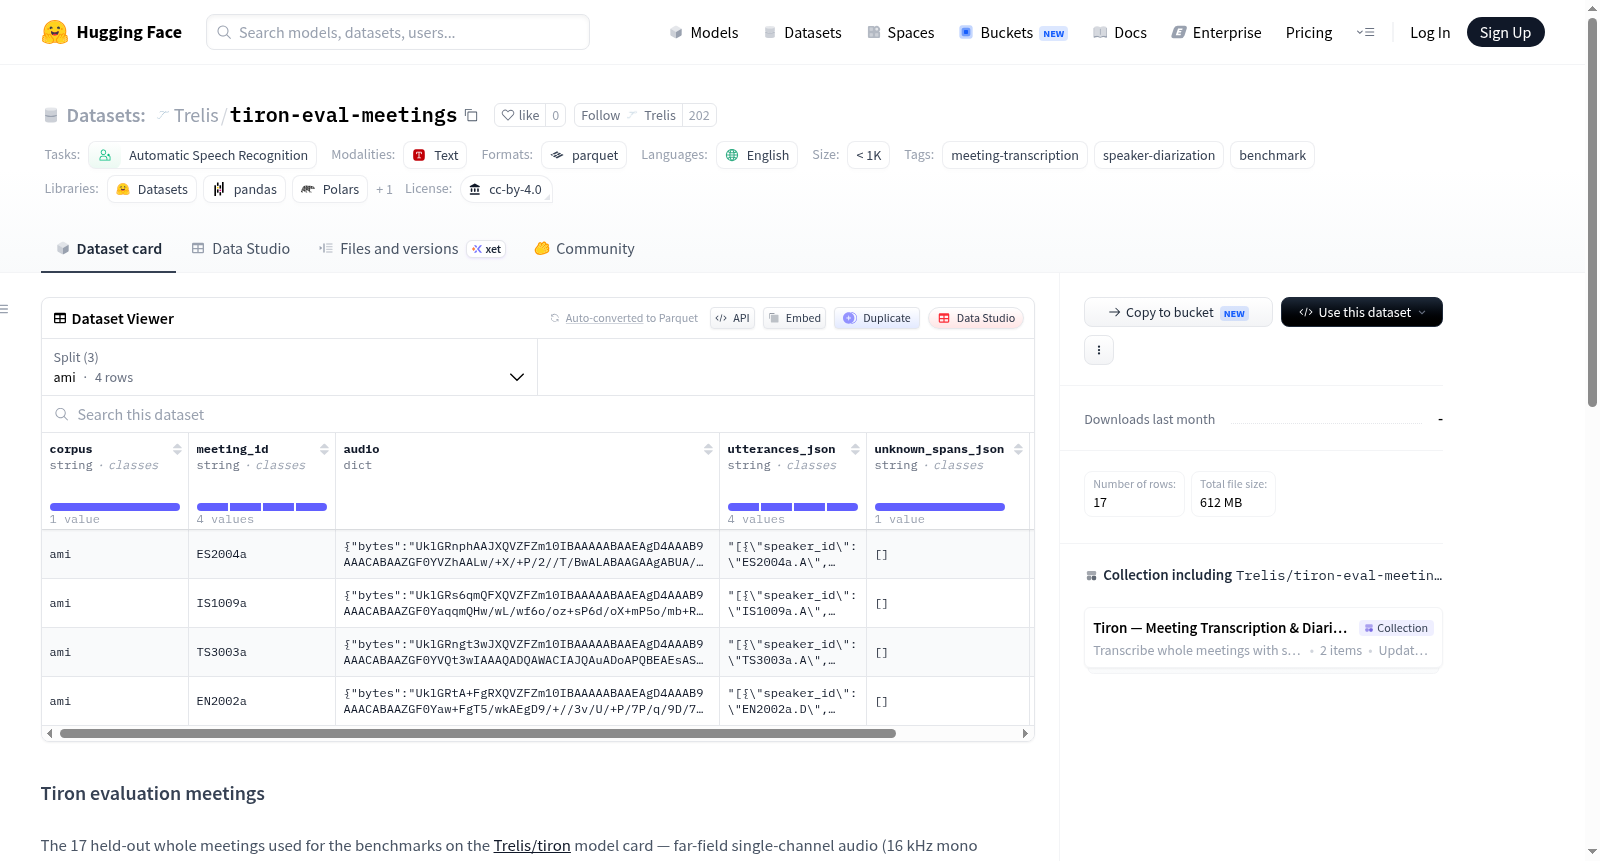Open Spaces in the top navigation
The width and height of the screenshot is (1600, 861).
point(901,33)
